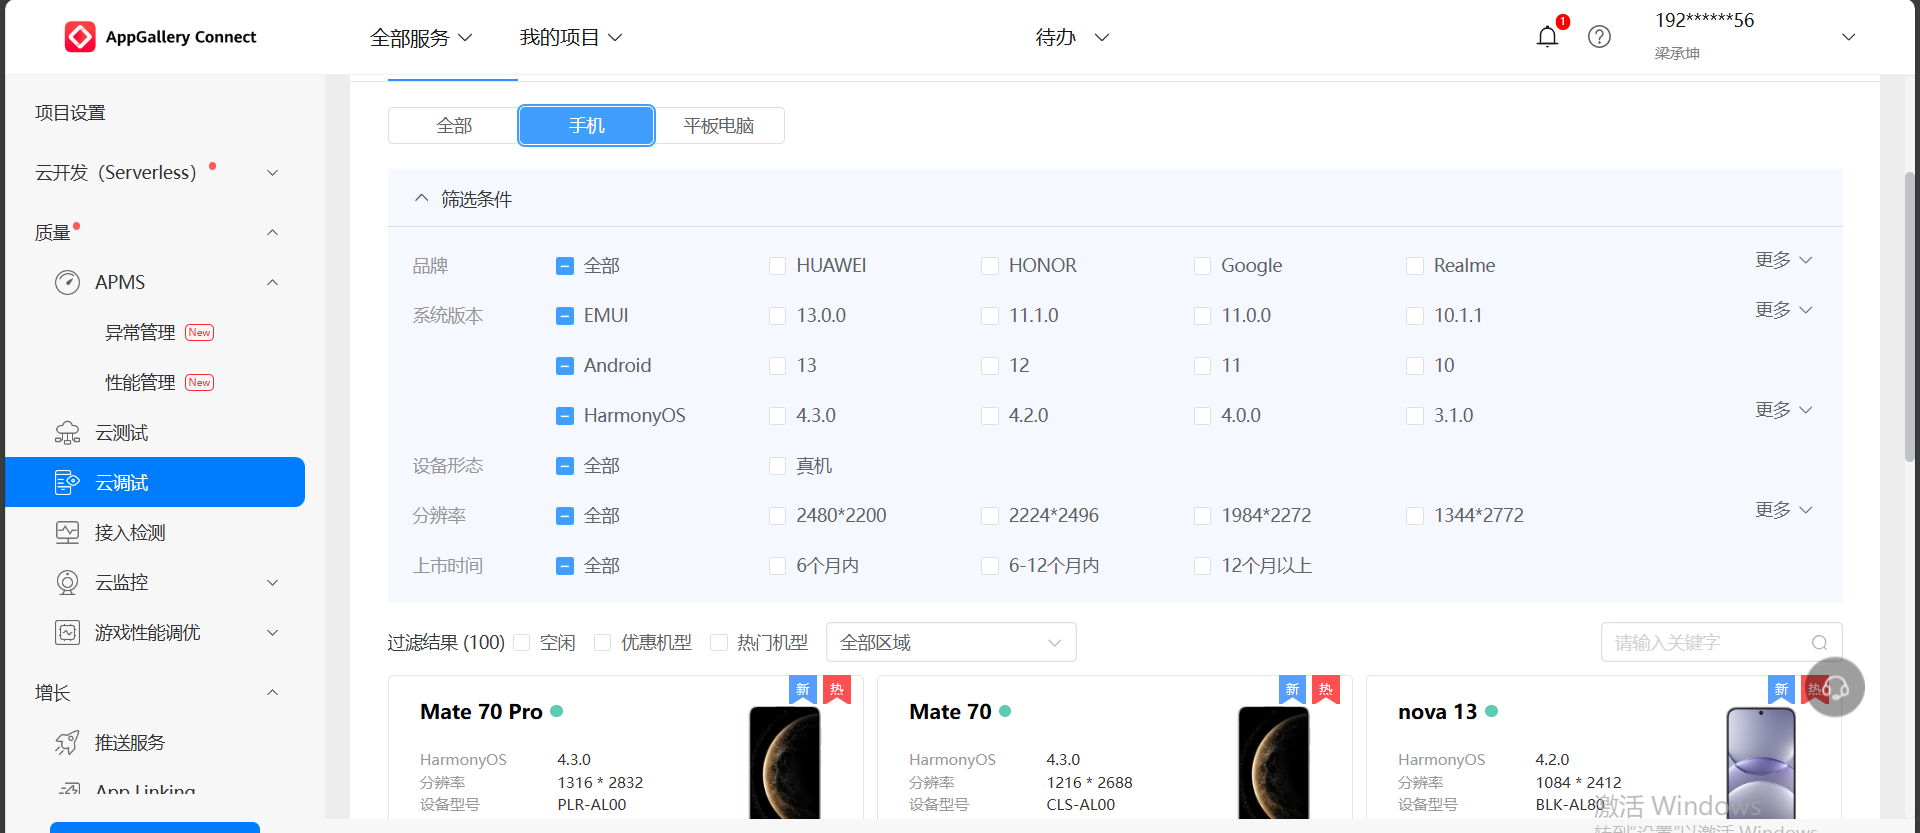Click the 云调试 cloud debugging icon
This screenshot has height=833, width=1920.
coord(67,483)
